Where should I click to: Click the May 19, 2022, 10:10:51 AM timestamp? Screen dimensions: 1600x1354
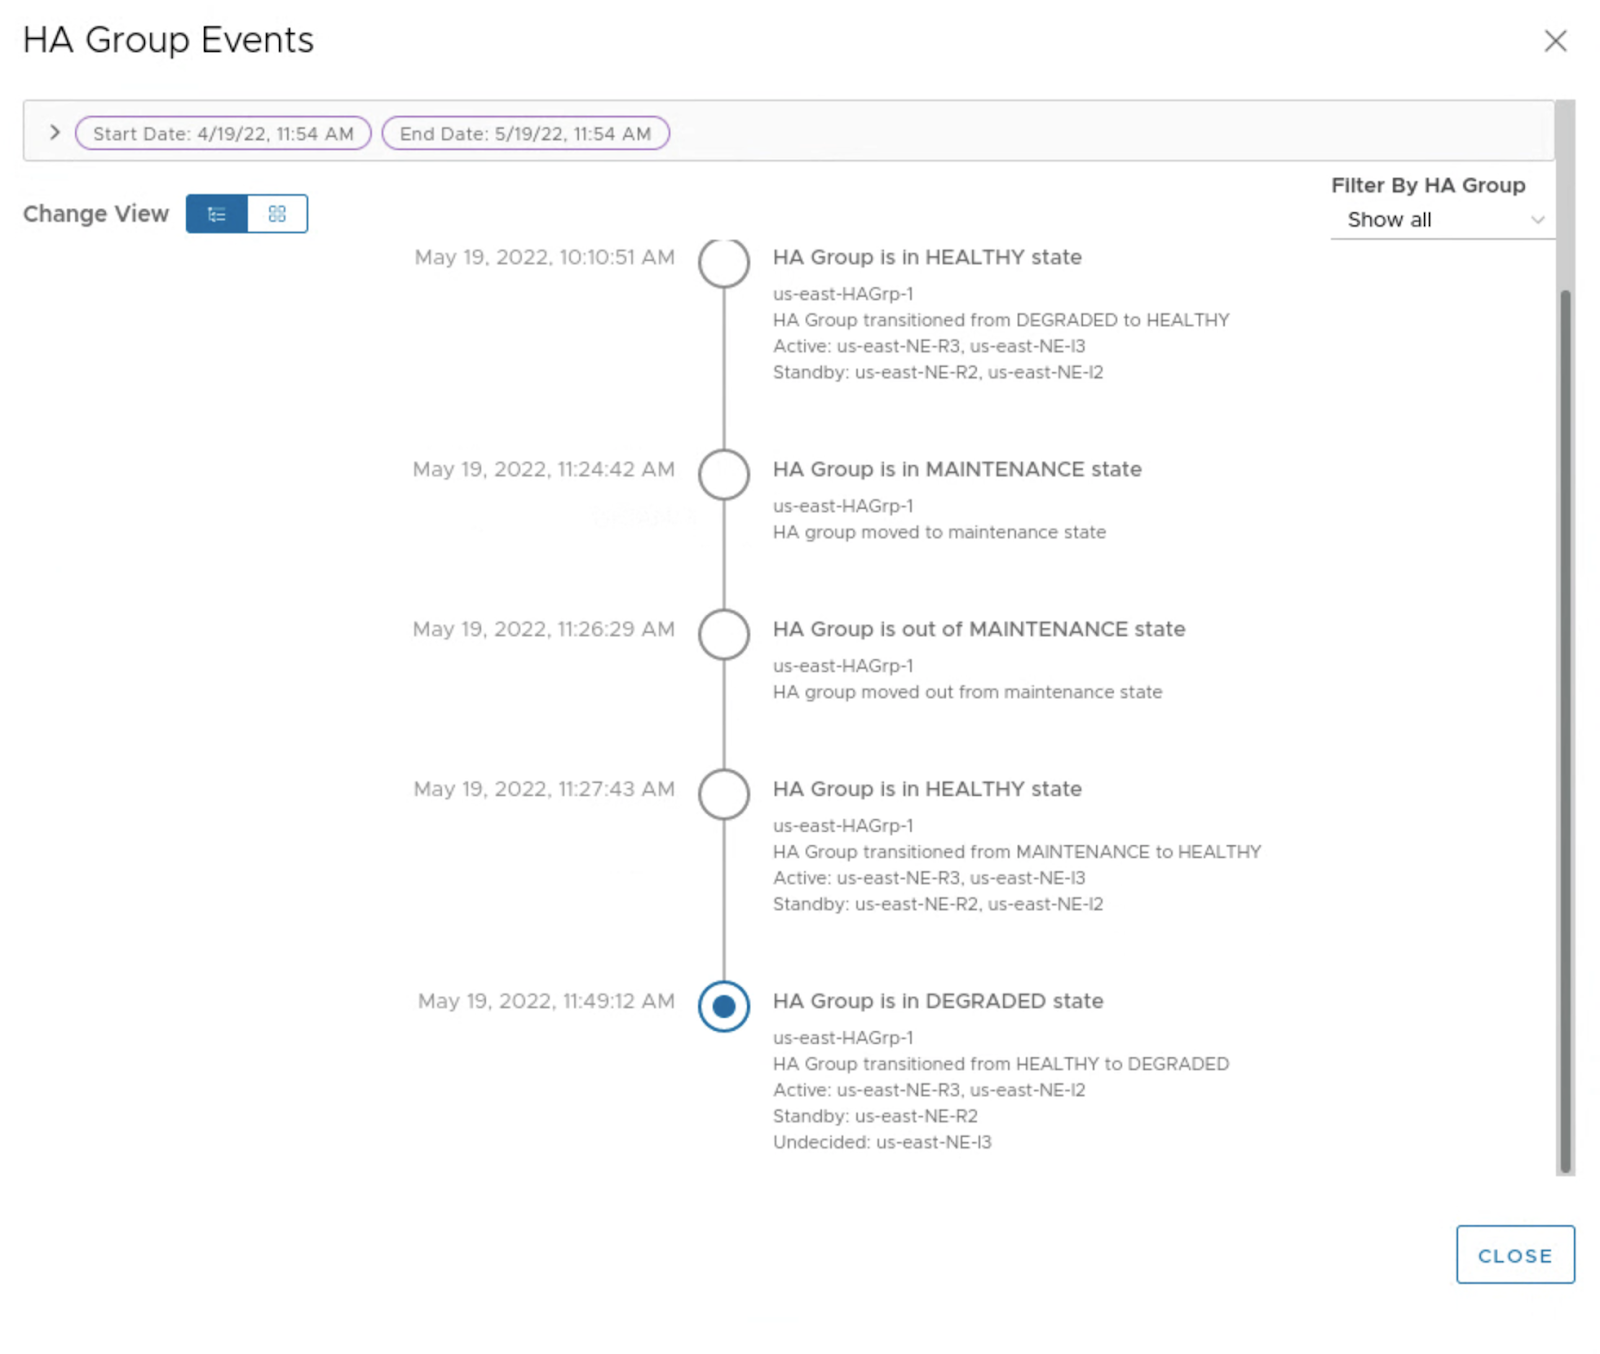(x=544, y=257)
